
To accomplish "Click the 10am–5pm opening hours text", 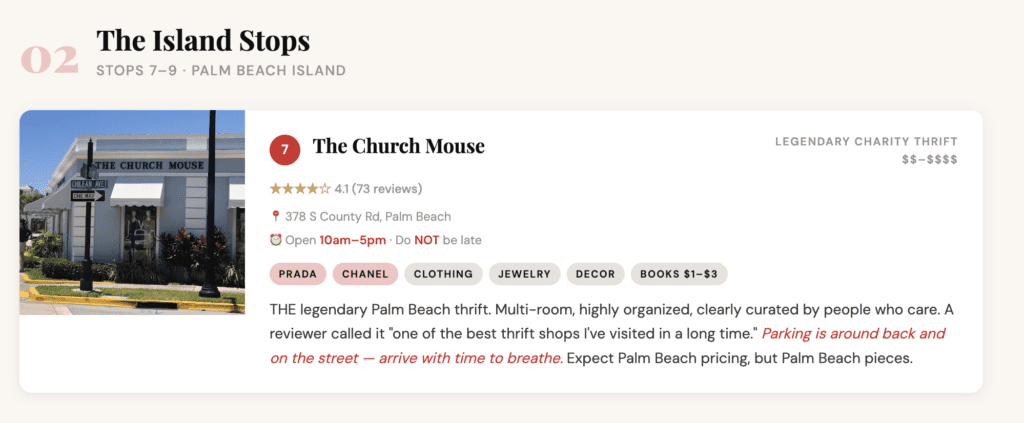I will 354,240.
